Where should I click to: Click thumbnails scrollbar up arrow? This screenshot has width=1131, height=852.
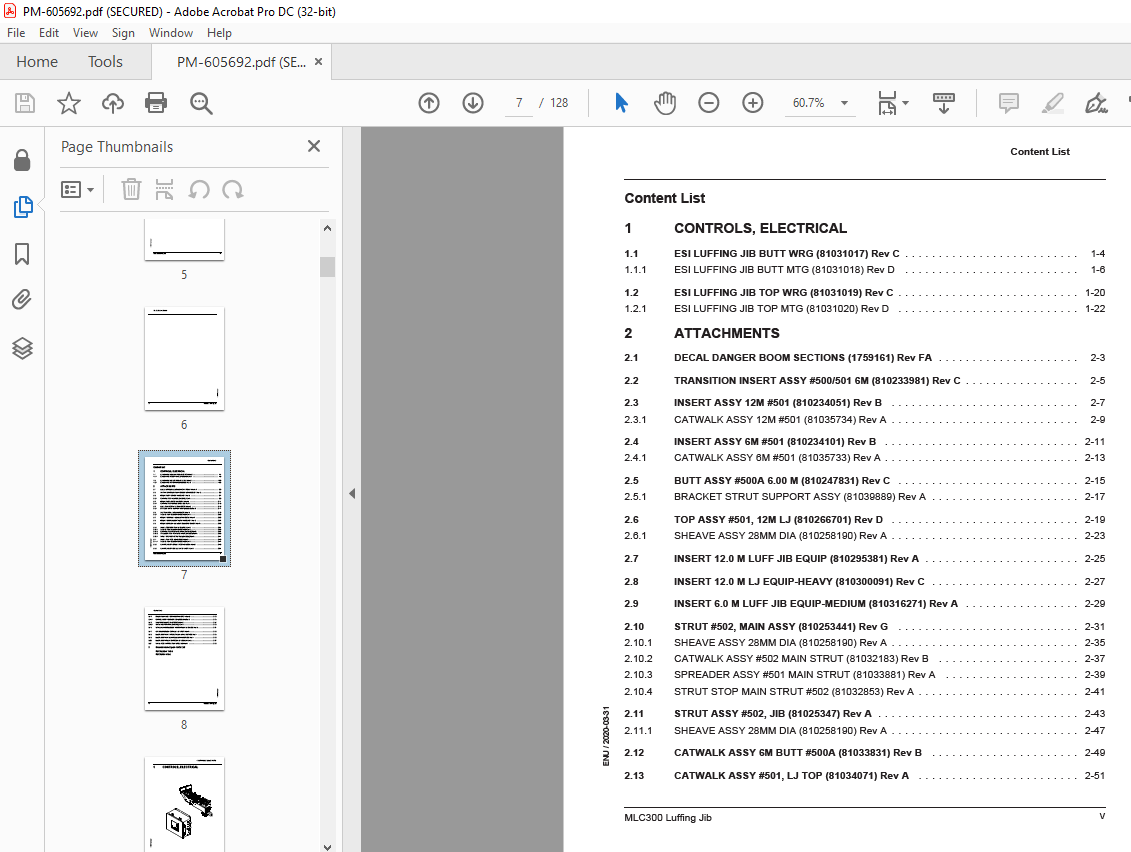click(327, 228)
